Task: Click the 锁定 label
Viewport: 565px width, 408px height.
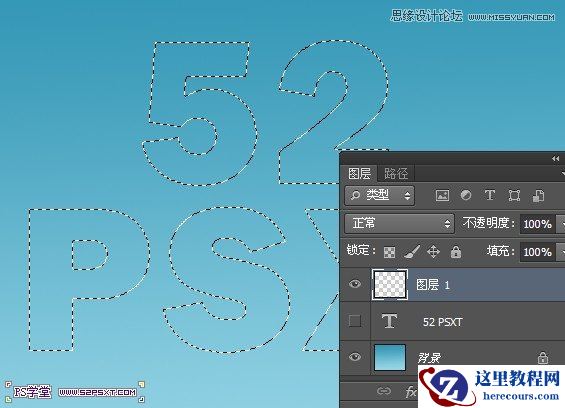Action: pos(361,250)
